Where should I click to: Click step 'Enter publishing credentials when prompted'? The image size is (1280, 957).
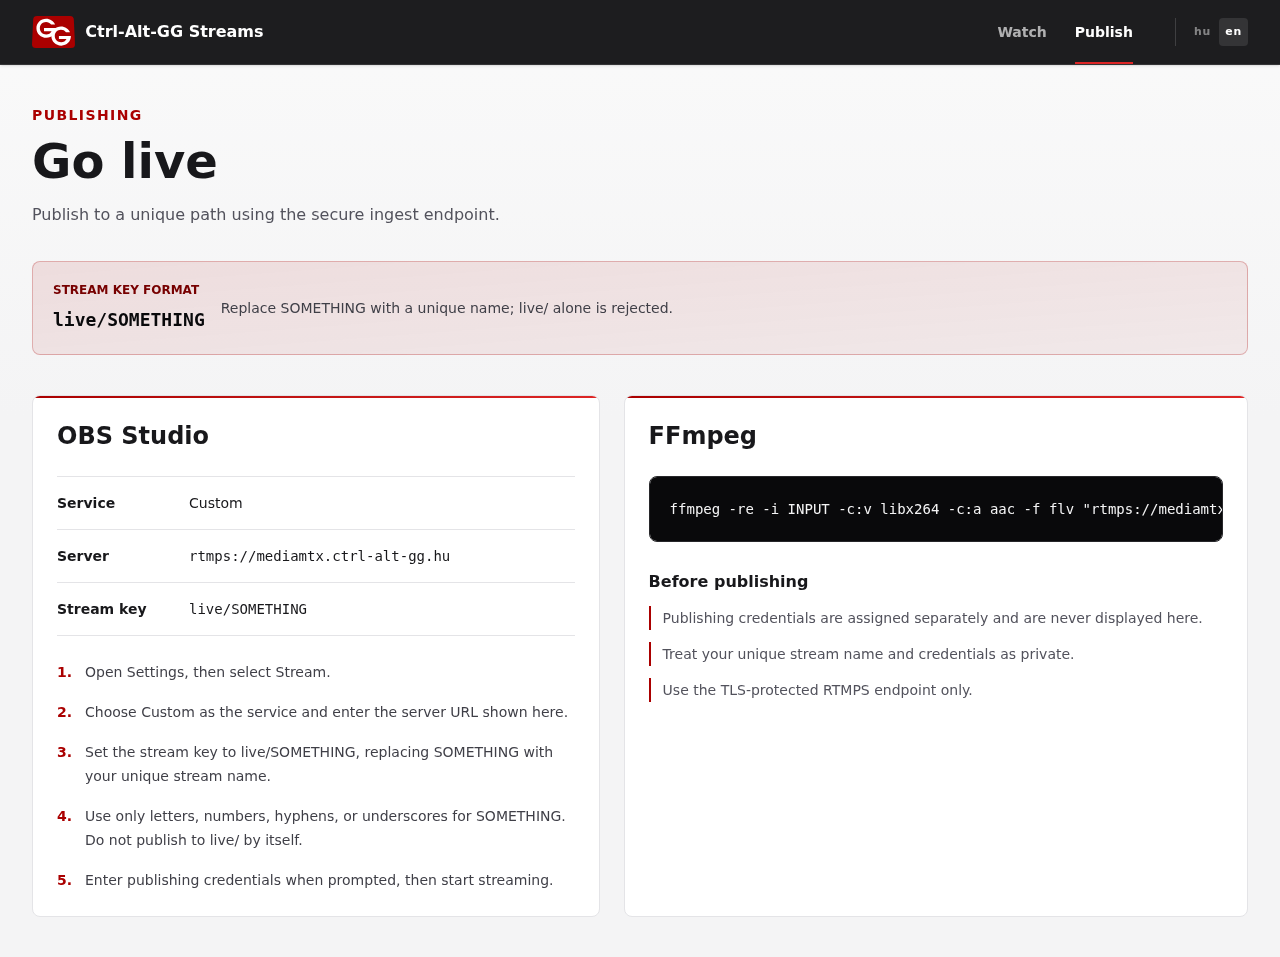point(319,880)
